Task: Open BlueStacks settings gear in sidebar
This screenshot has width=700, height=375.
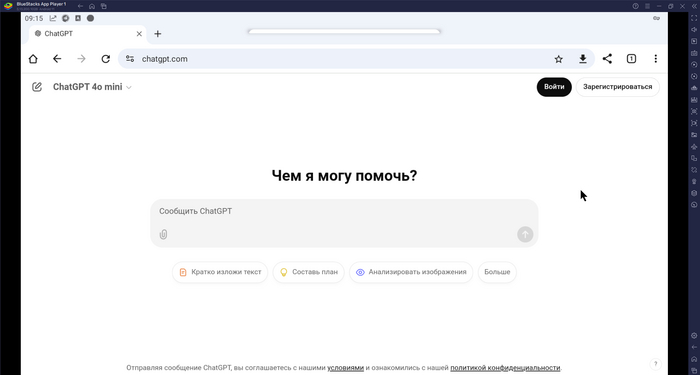Action: [x=694, y=336]
